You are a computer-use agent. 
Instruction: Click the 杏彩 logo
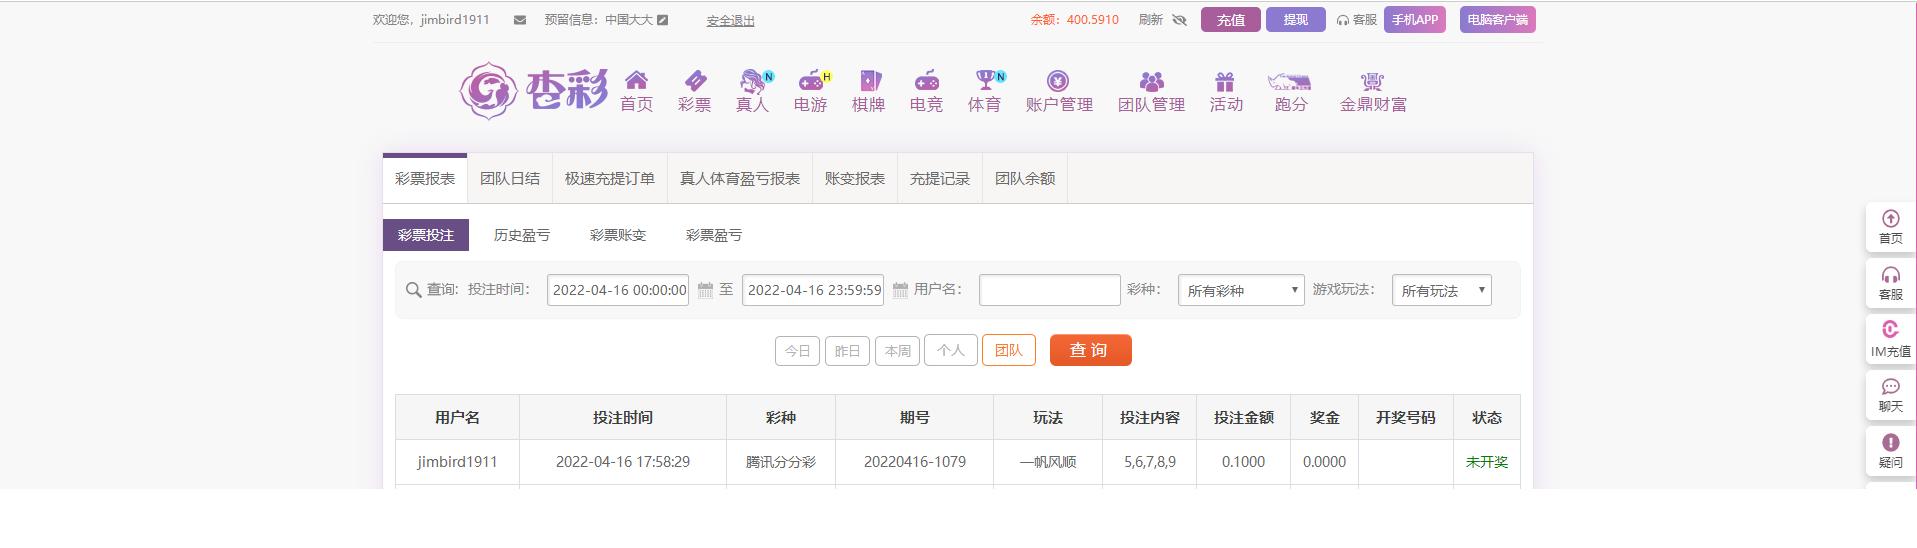[533, 91]
